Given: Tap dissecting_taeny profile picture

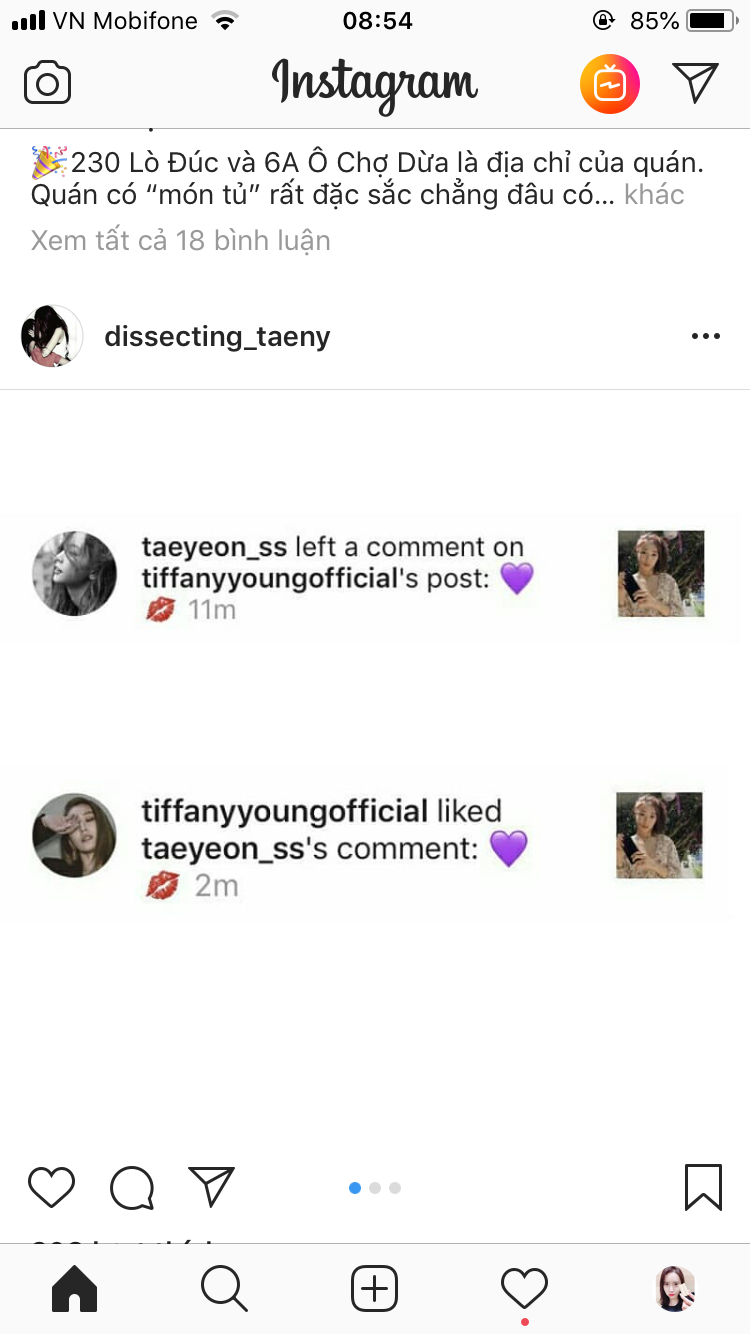Looking at the screenshot, I should coord(52,336).
